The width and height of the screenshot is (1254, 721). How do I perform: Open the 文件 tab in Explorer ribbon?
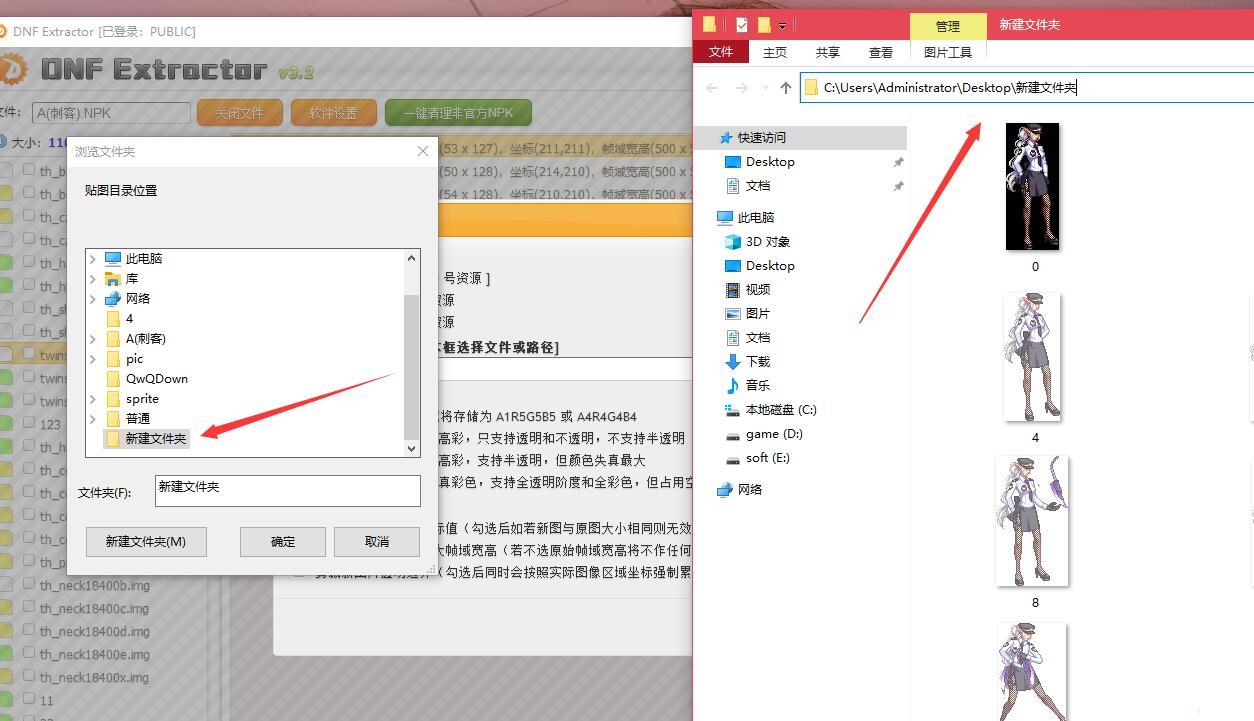(x=720, y=52)
